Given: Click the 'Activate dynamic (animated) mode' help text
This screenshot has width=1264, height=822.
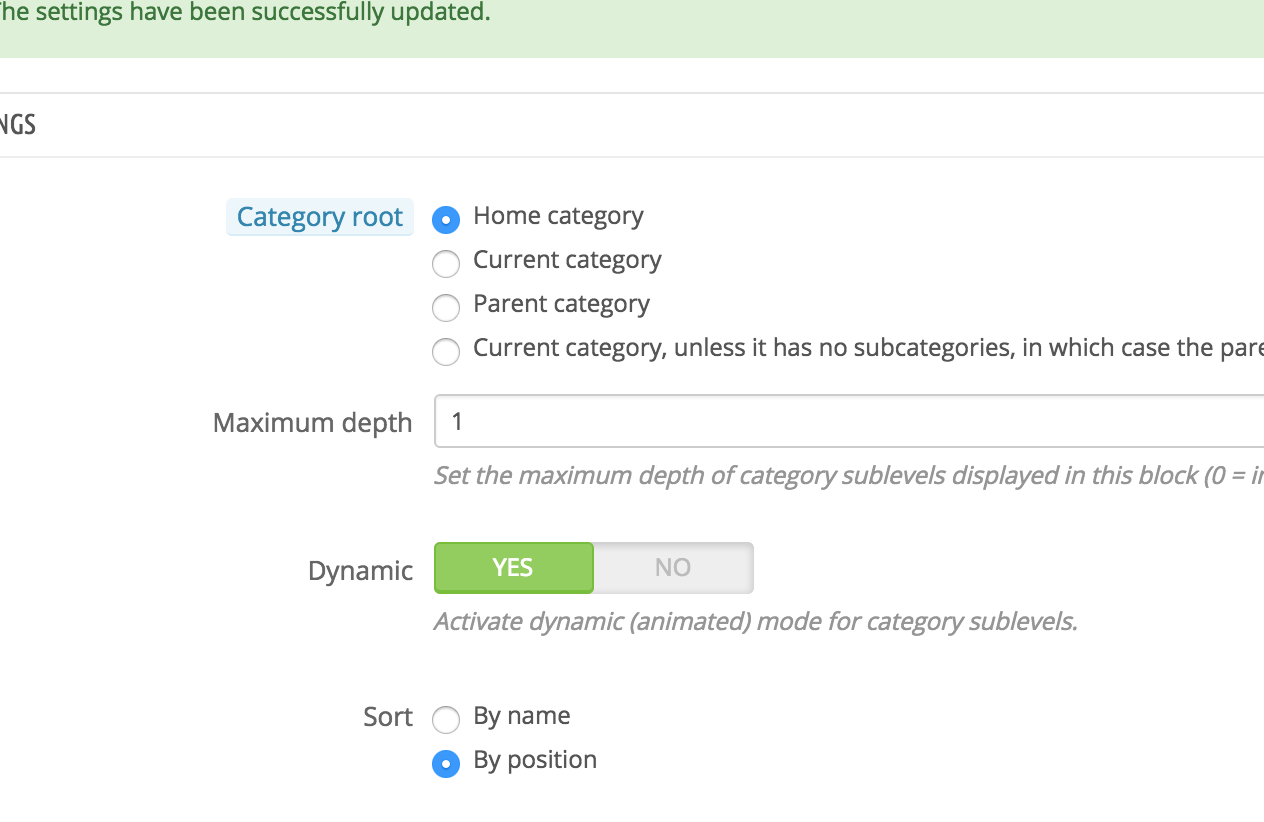Looking at the screenshot, I should (x=755, y=622).
